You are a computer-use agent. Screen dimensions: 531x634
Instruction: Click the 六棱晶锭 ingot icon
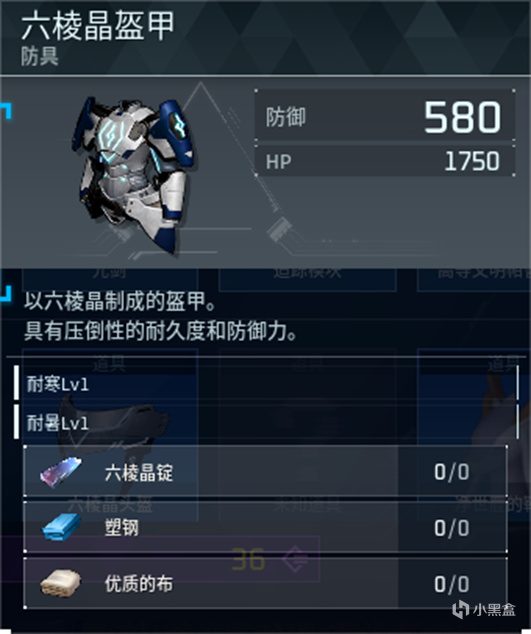(61, 473)
